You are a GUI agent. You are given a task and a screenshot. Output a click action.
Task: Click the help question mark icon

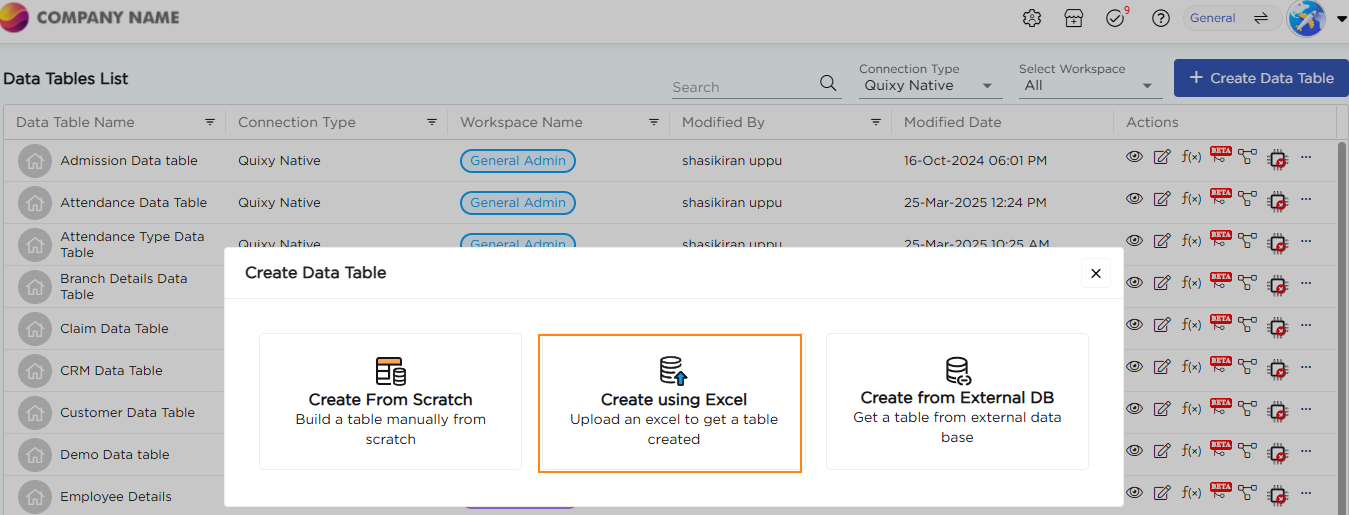pyautogui.click(x=1160, y=18)
